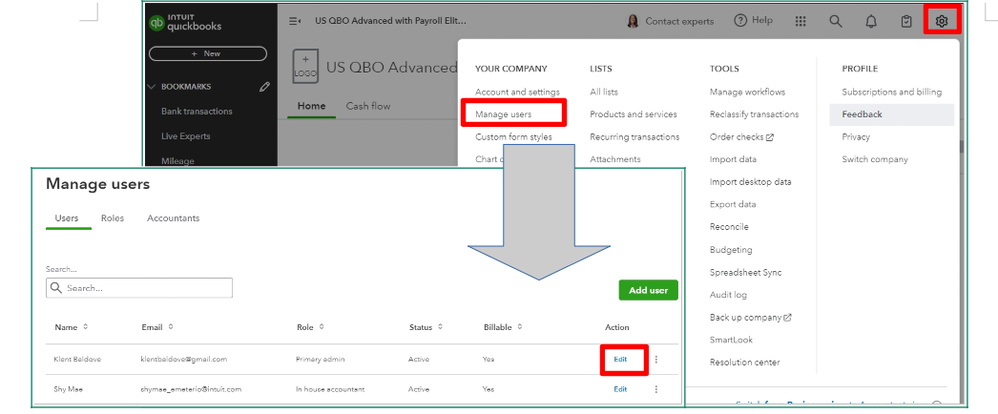Viewport: 998px width, 414px height.
Task: Open SmartLook
Action: tap(731, 339)
